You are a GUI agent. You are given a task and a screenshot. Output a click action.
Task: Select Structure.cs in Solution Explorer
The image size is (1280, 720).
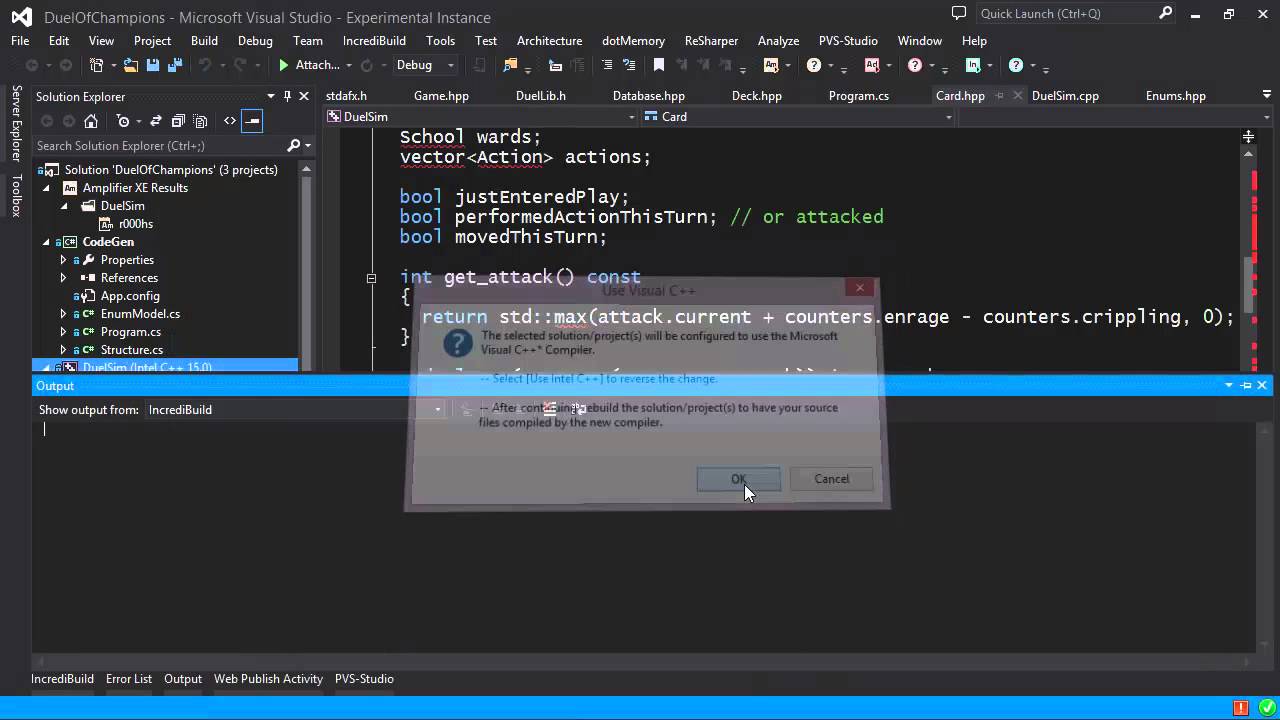[131, 350]
